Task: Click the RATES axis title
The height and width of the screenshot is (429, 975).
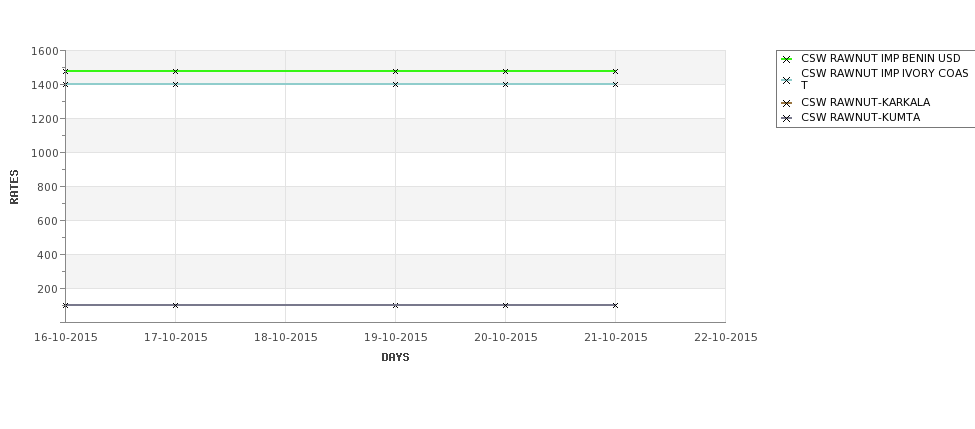Action: pos(14,187)
